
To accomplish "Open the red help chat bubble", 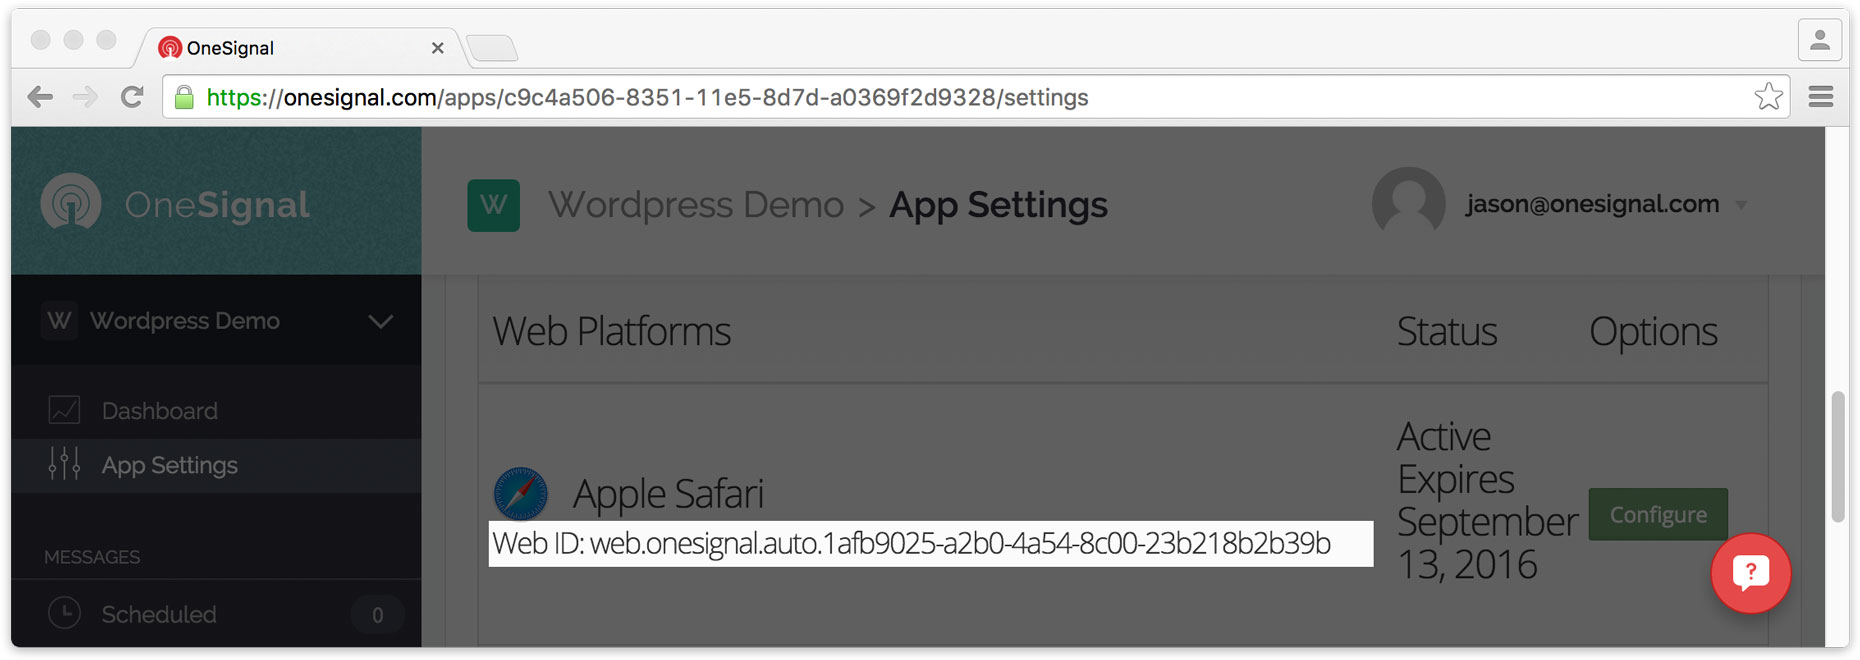I will click(1750, 573).
